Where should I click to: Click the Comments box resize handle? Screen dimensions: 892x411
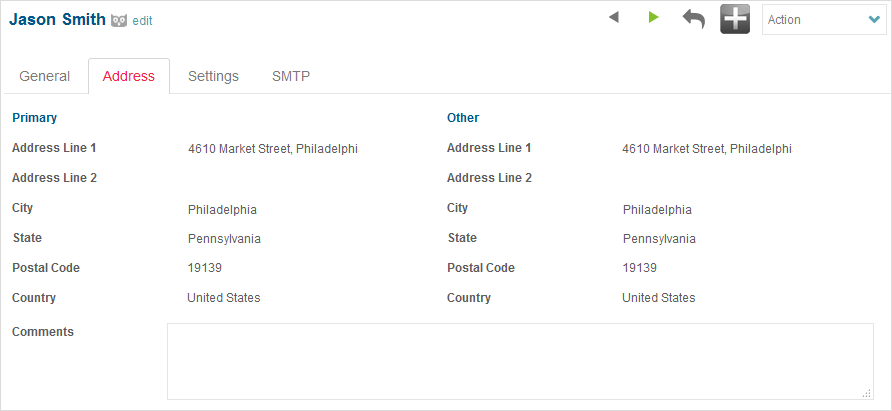pyautogui.click(x=866, y=393)
